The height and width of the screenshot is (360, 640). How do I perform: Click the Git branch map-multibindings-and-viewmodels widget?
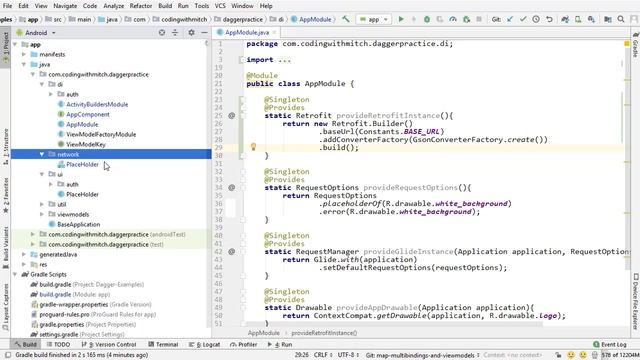423,355
